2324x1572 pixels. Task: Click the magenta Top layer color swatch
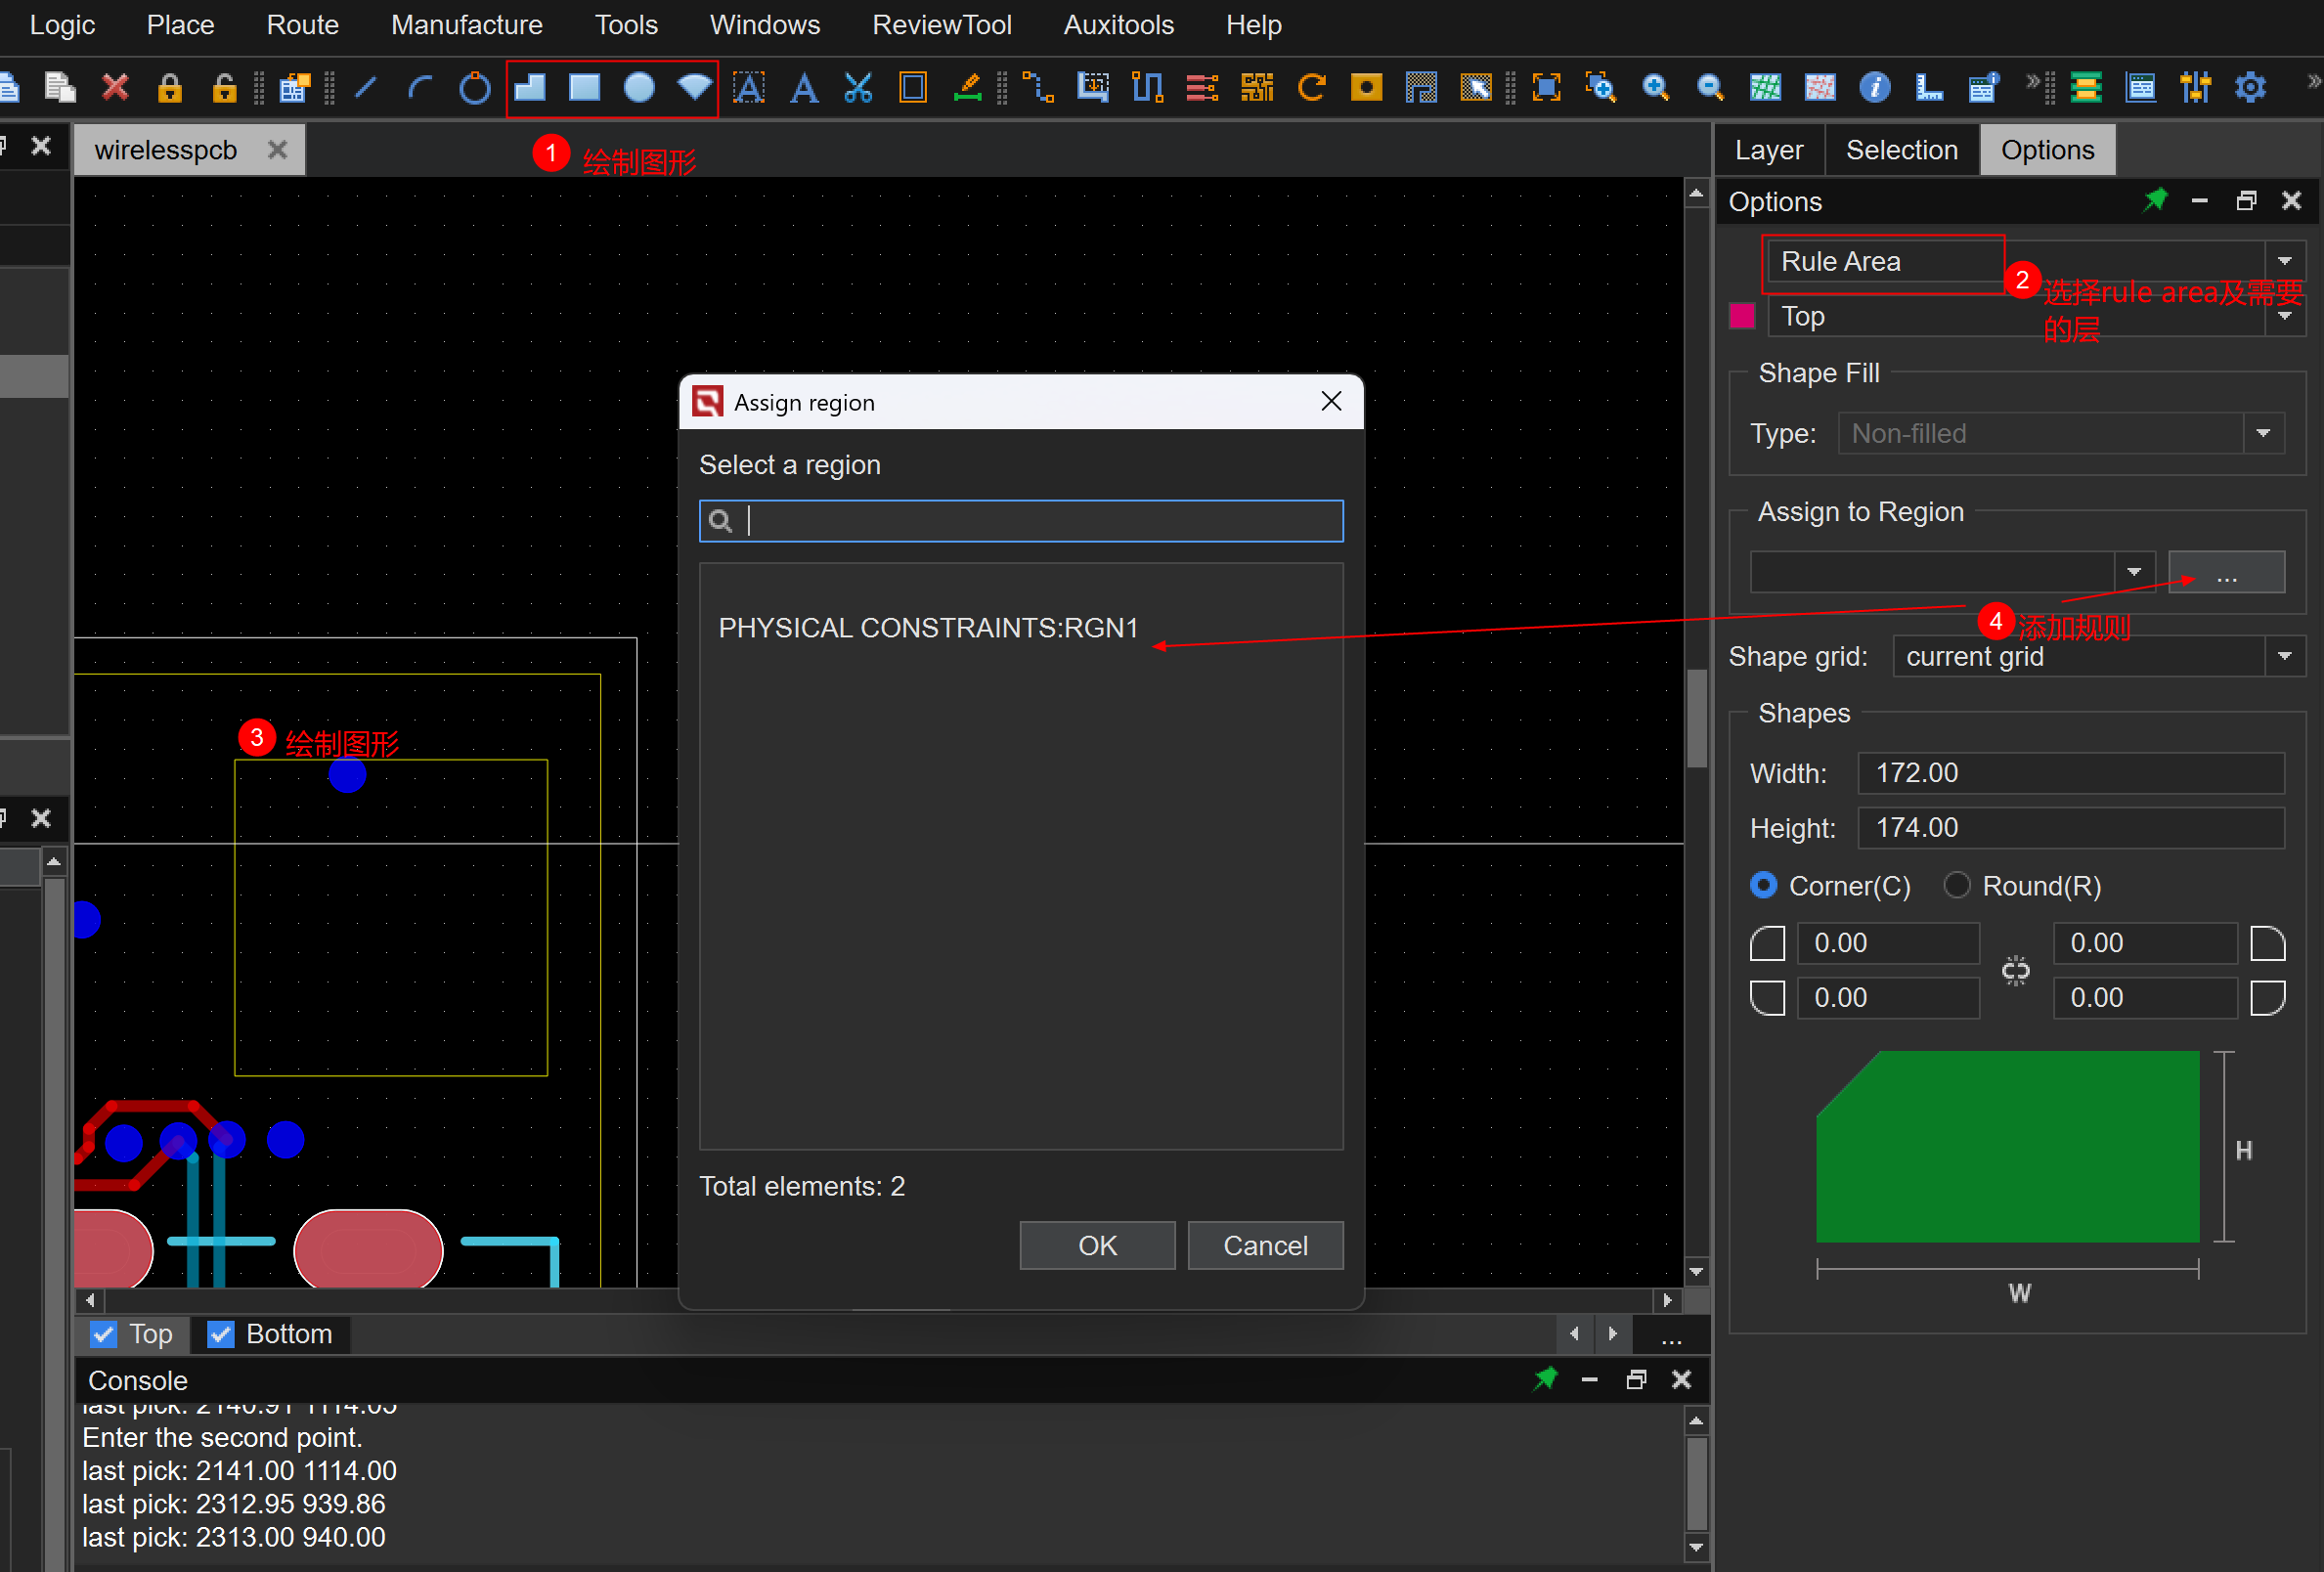(1743, 316)
